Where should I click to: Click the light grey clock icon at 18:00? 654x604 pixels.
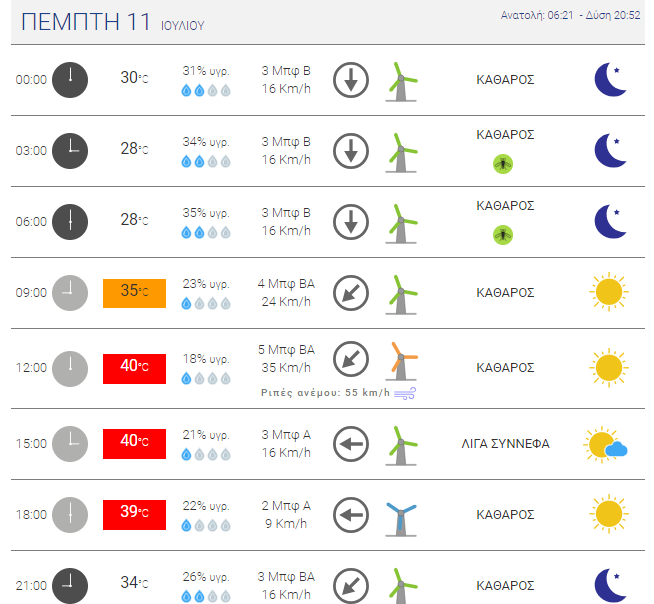(70, 515)
